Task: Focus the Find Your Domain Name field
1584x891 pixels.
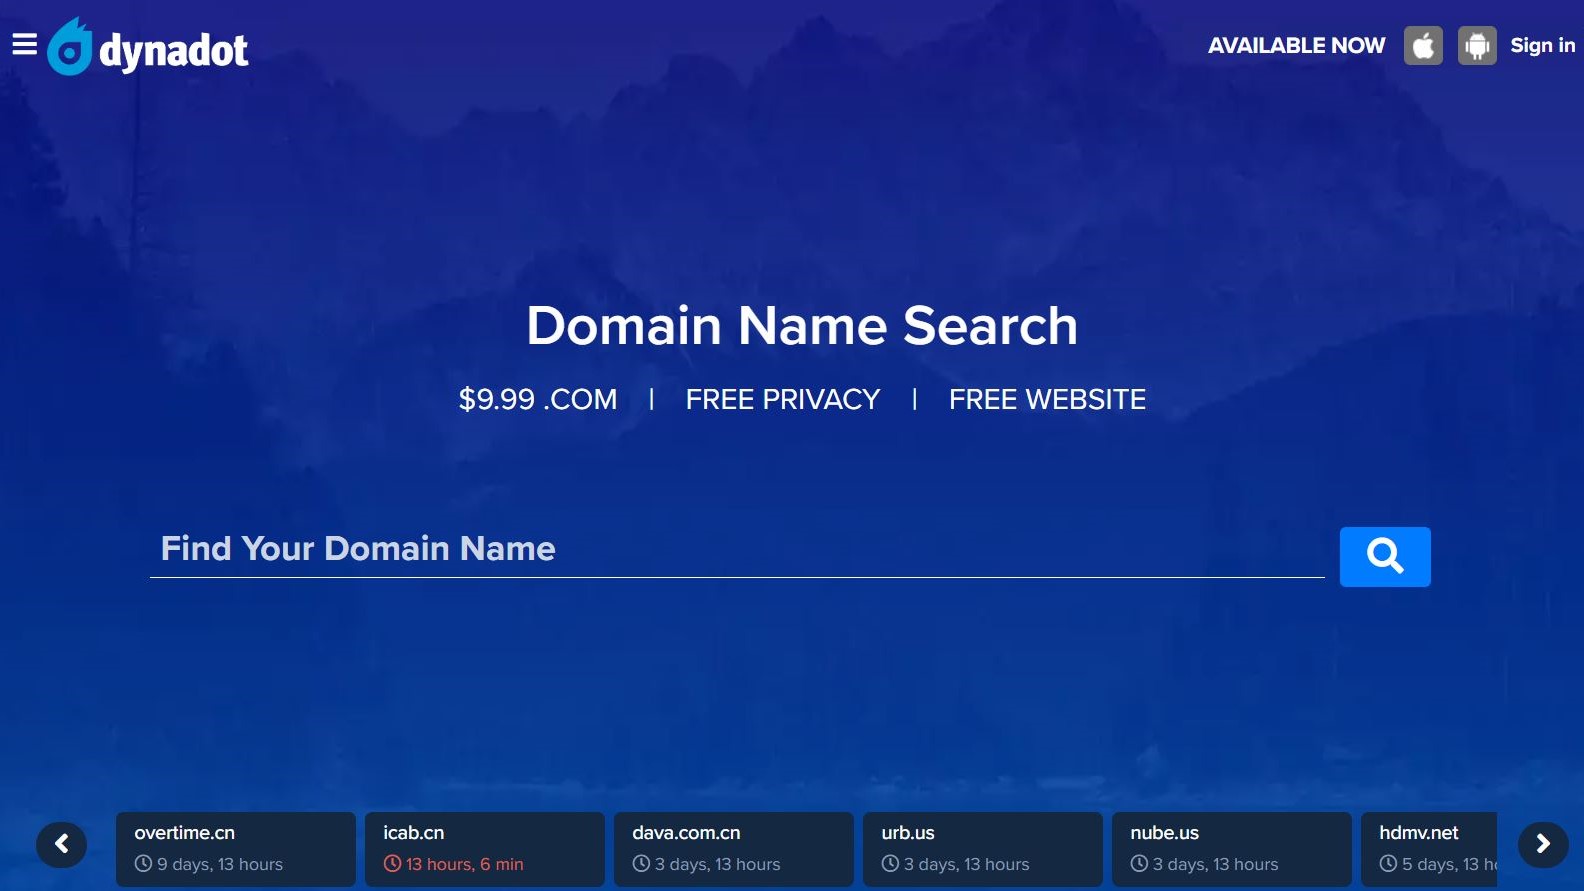Action: [736, 549]
